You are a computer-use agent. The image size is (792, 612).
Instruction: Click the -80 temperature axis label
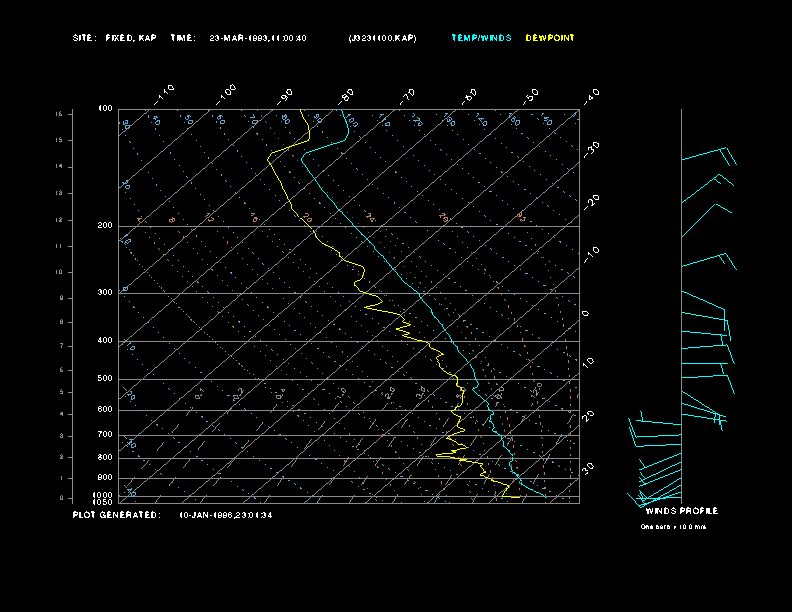pyautogui.click(x=347, y=95)
